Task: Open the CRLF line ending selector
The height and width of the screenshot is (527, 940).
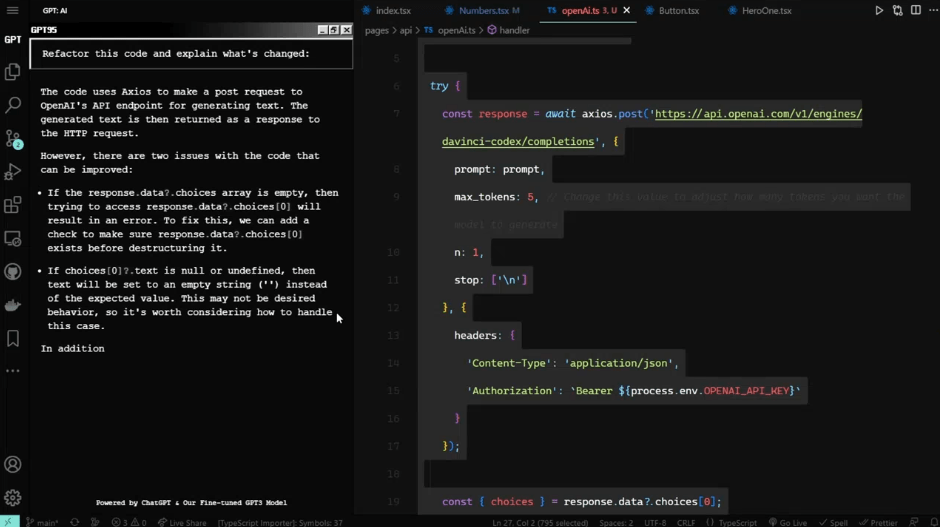Action: 686,522
